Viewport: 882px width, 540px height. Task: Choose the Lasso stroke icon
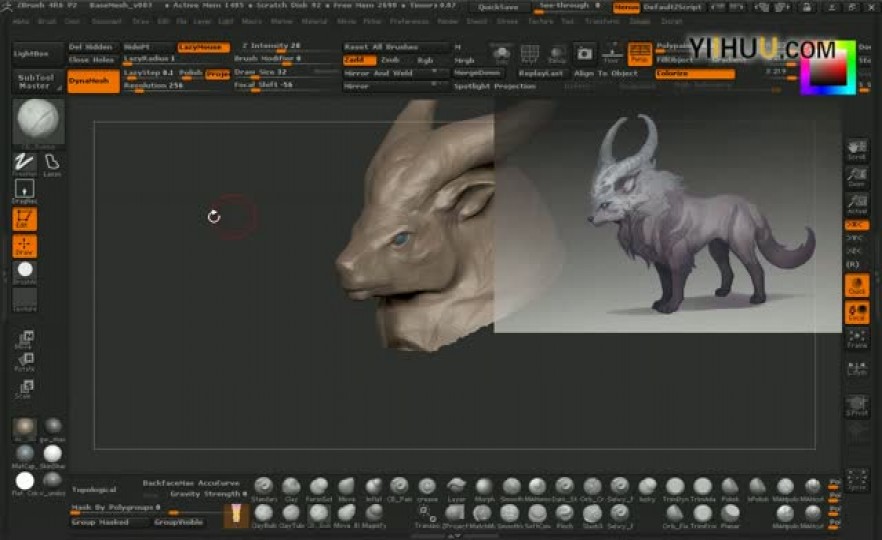(52, 164)
